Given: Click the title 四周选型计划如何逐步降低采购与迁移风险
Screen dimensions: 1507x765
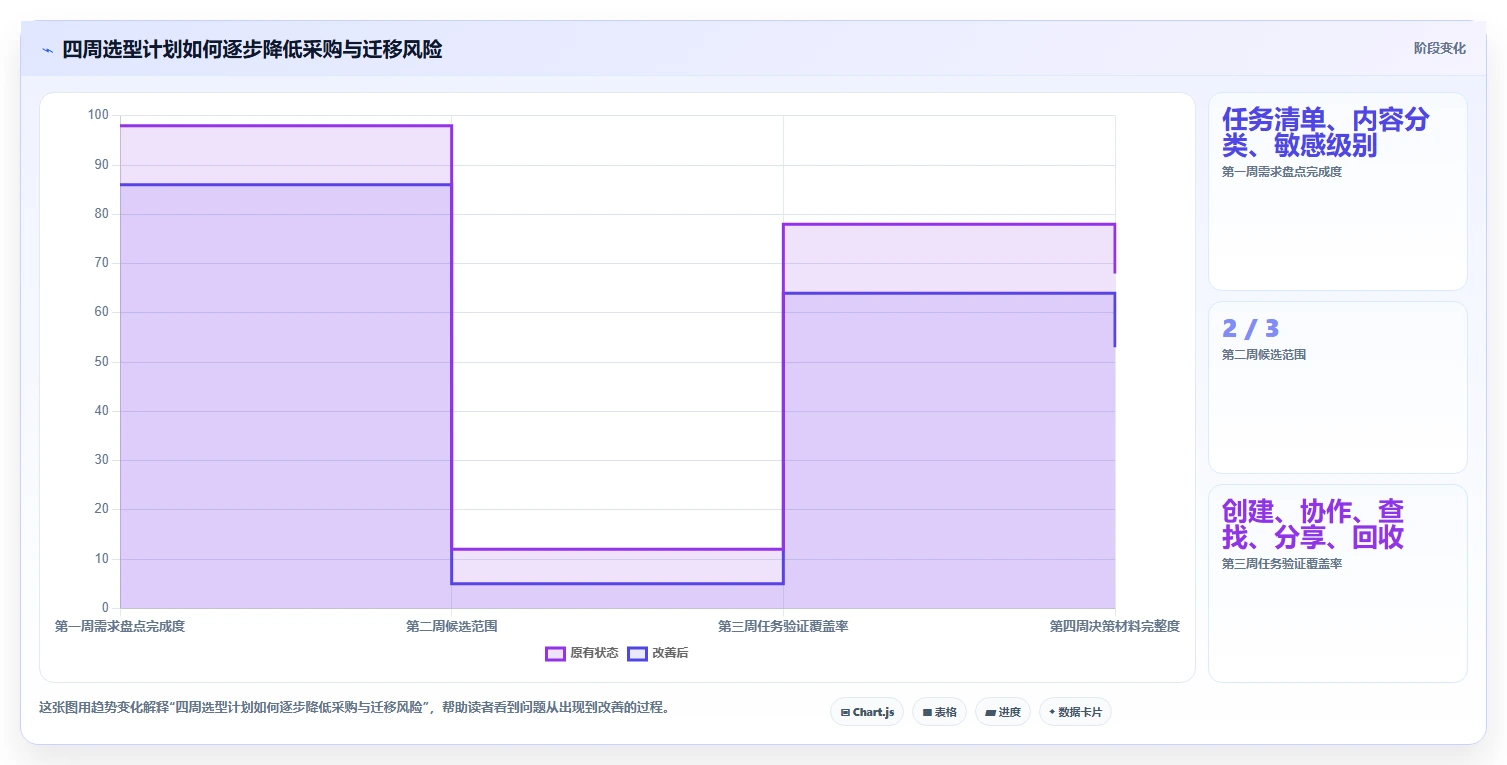Looking at the screenshot, I should pyautogui.click(x=252, y=49).
